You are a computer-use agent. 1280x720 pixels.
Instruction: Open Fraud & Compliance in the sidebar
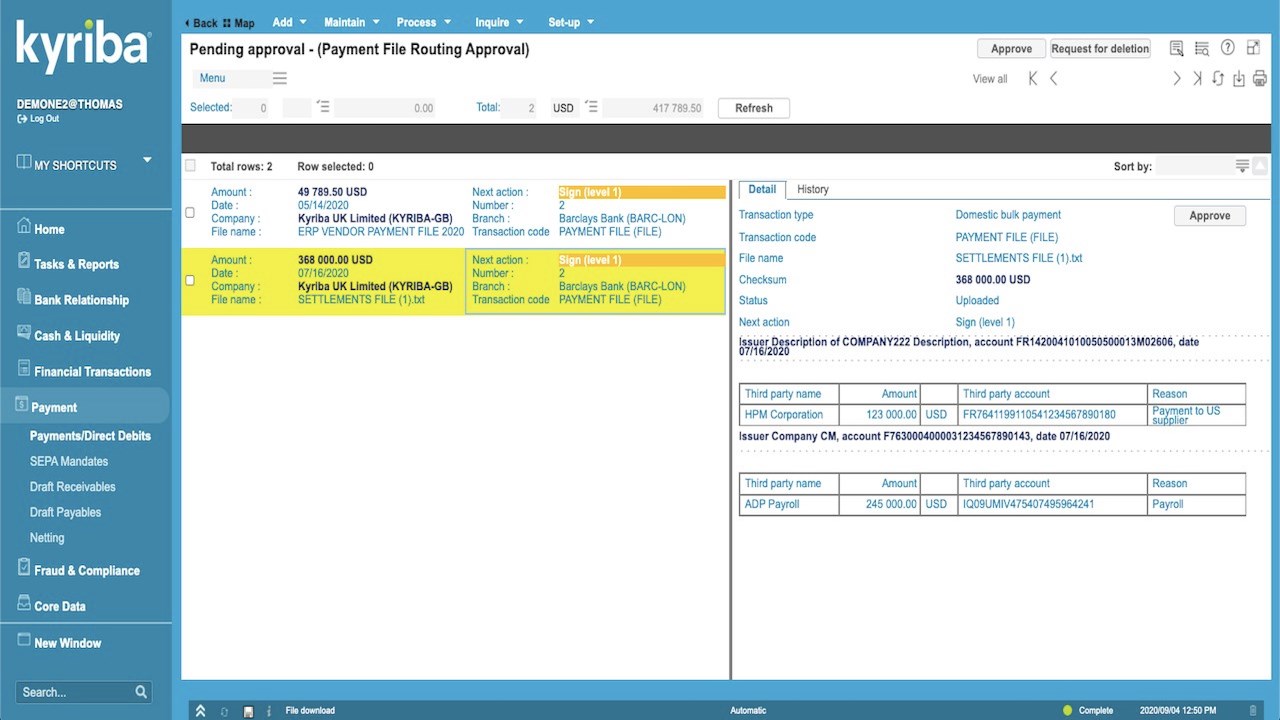(x=85, y=570)
